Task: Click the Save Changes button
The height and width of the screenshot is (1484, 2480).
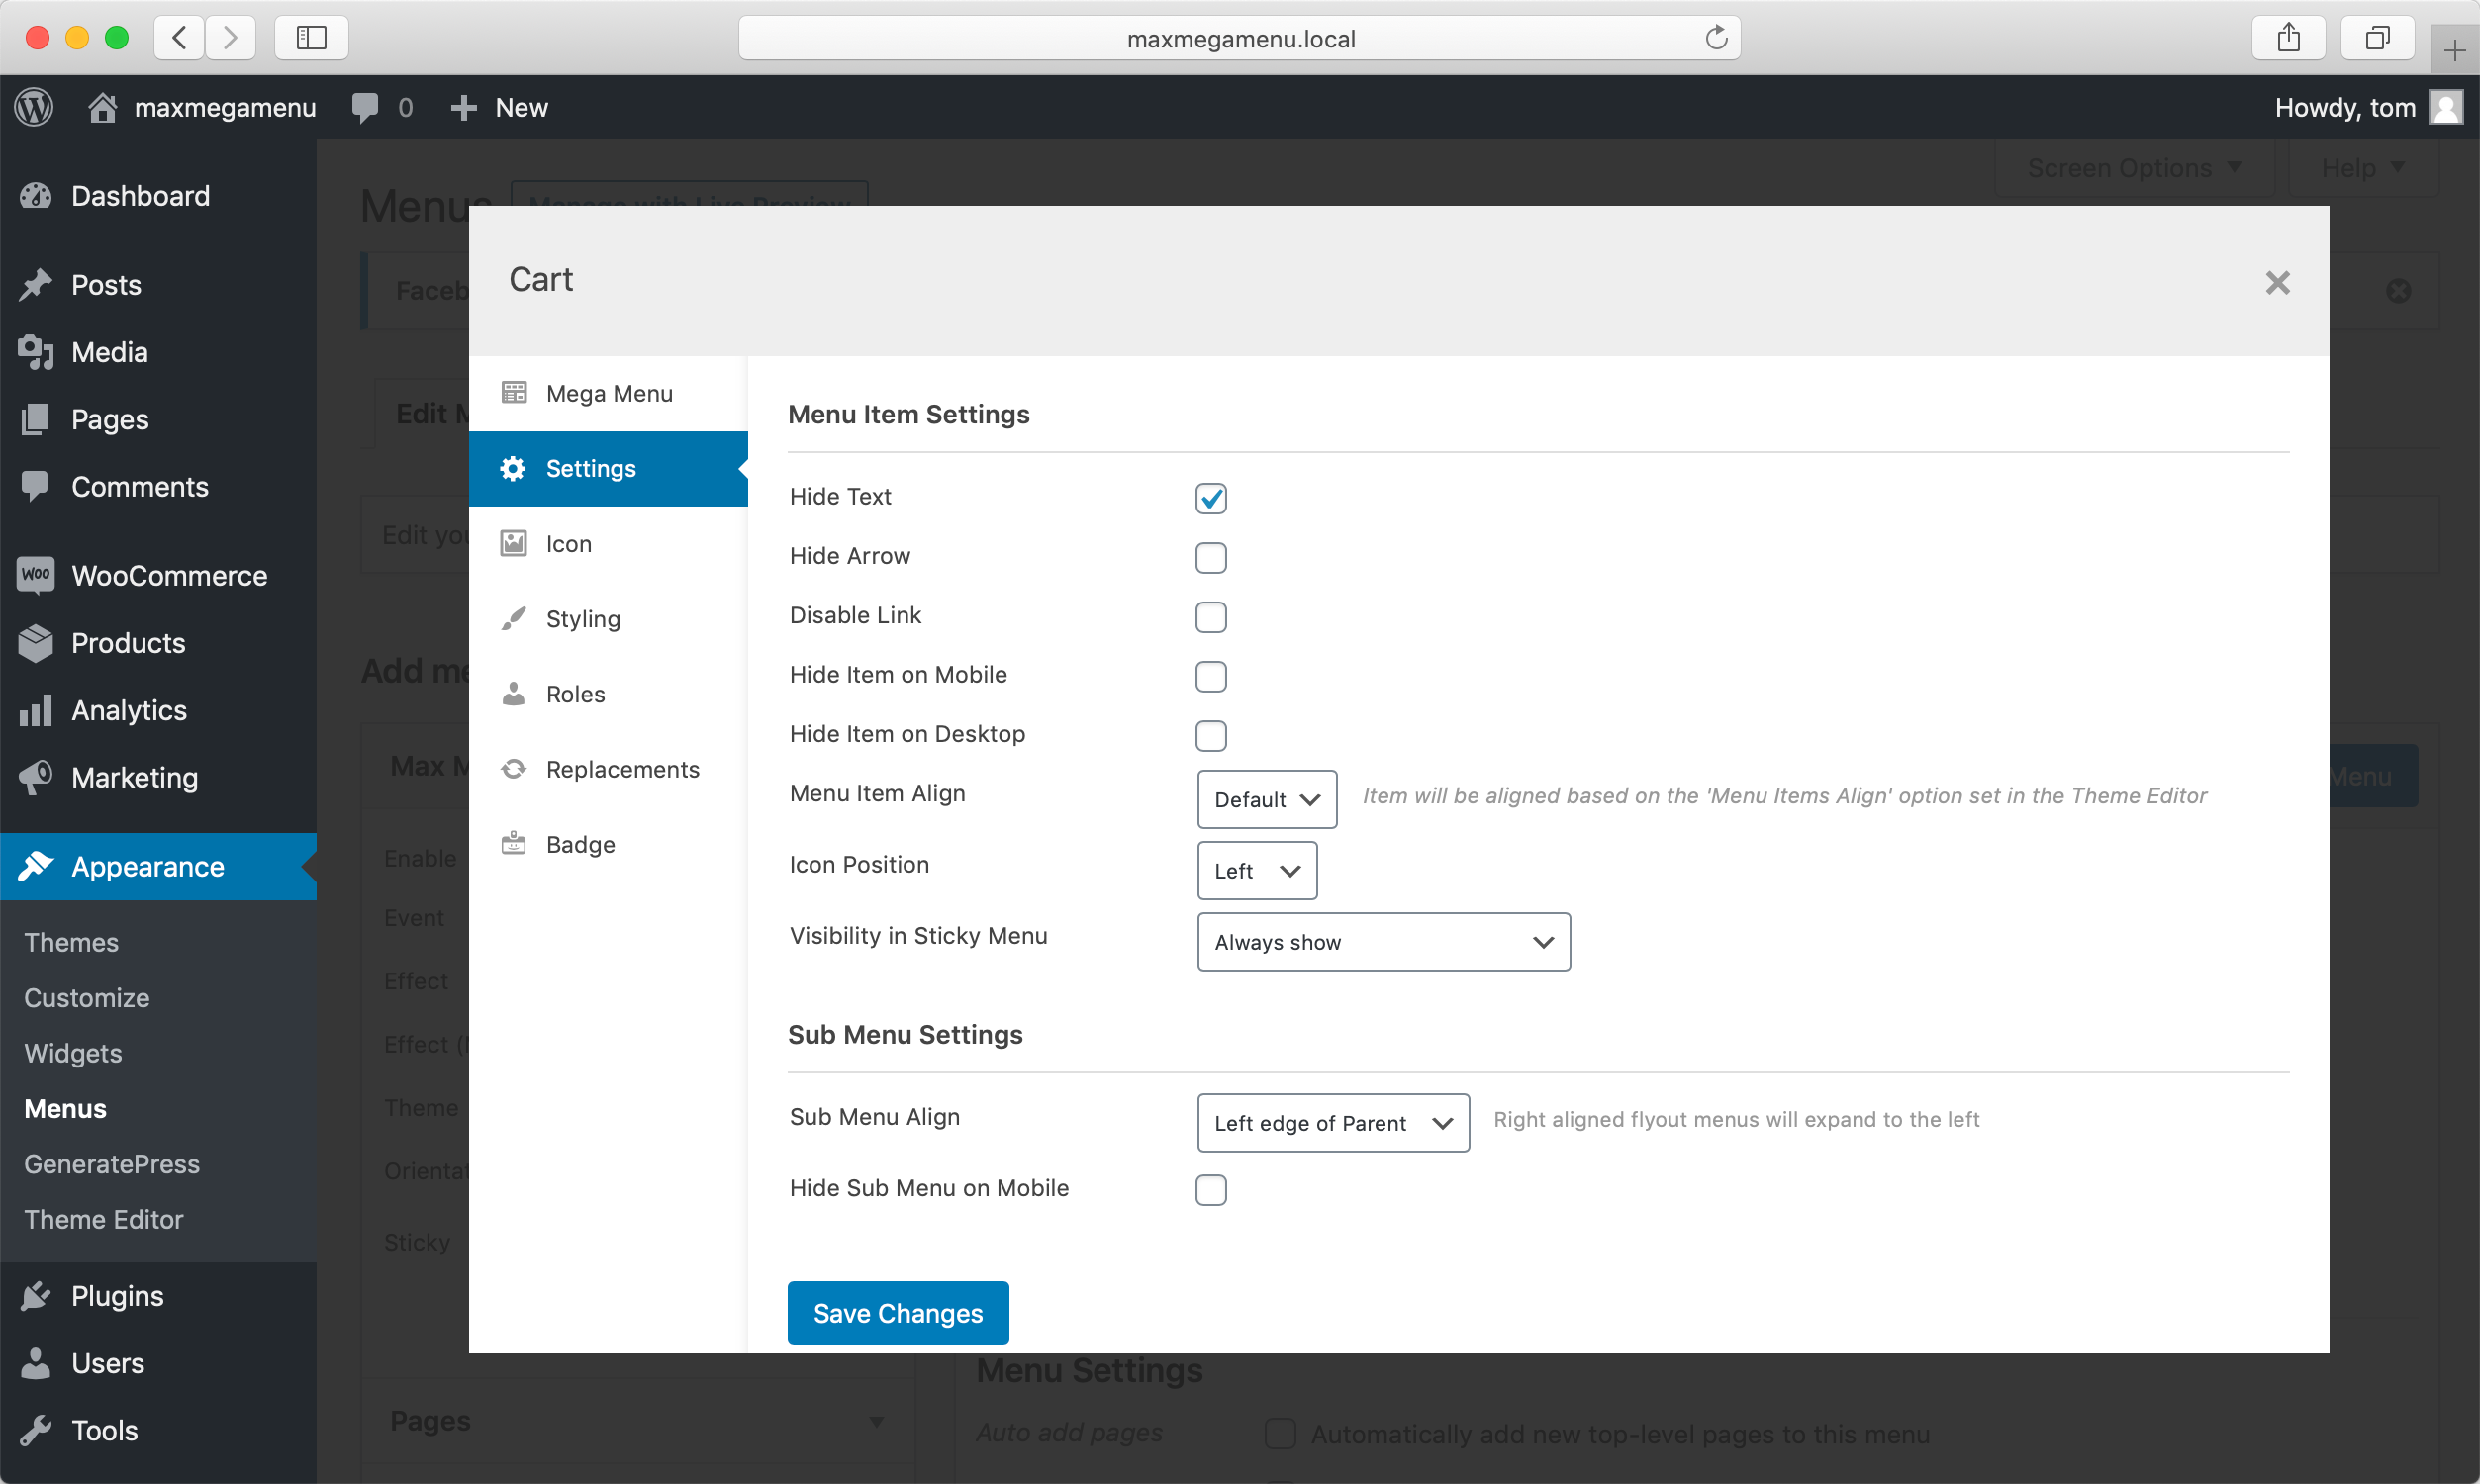Action: tap(897, 1313)
